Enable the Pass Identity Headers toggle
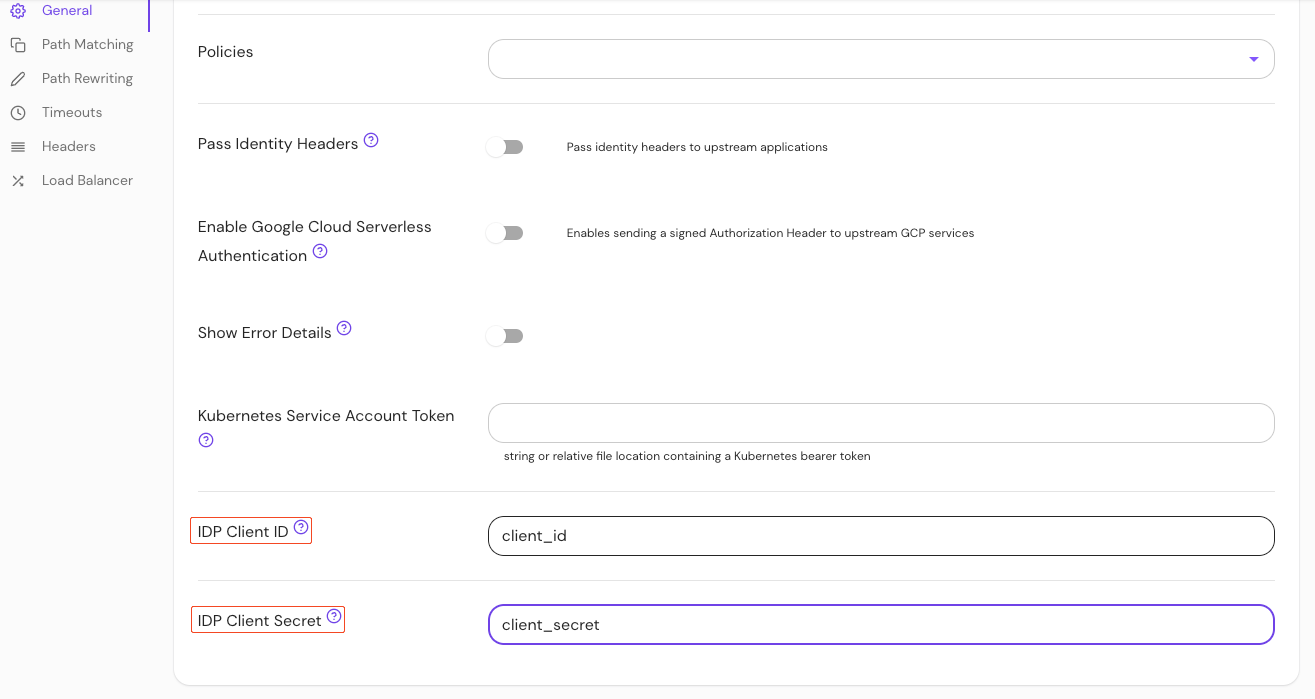 pyautogui.click(x=505, y=146)
